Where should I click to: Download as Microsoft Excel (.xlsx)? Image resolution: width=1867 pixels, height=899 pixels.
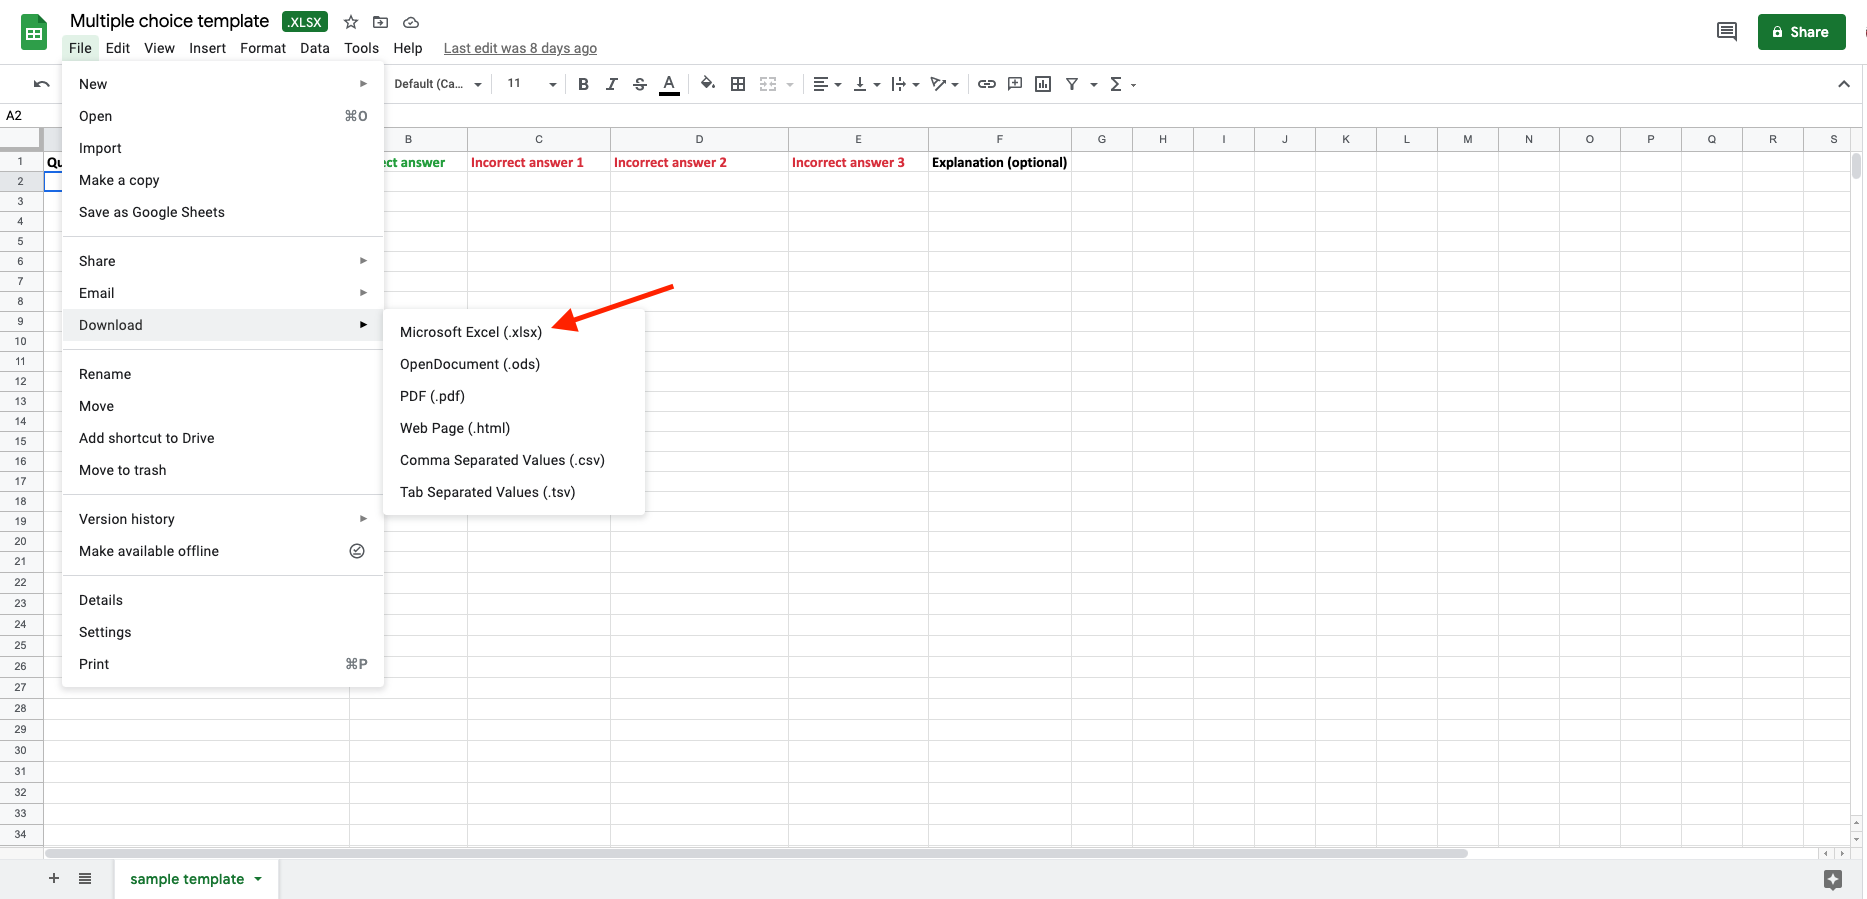pyautogui.click(x=471, y=332)
